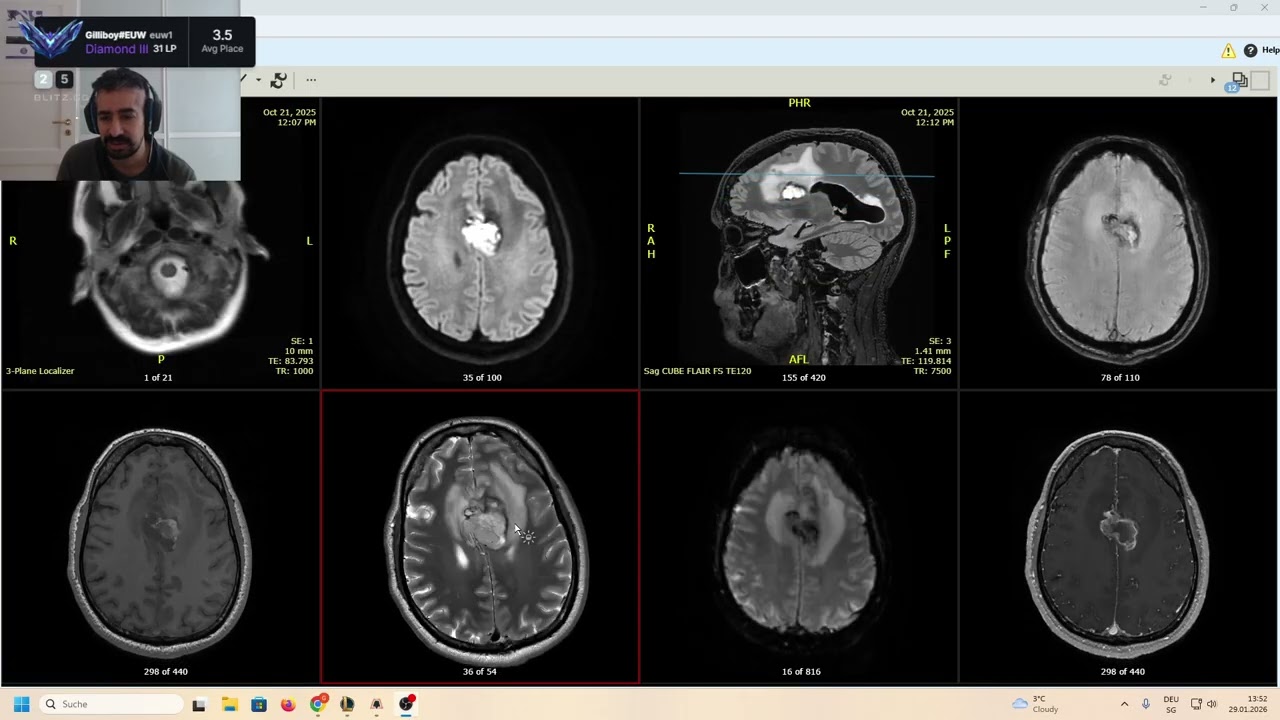Open OBS Studio taskbar icon
1280x720 pixels.
click(x=406, y=704)
